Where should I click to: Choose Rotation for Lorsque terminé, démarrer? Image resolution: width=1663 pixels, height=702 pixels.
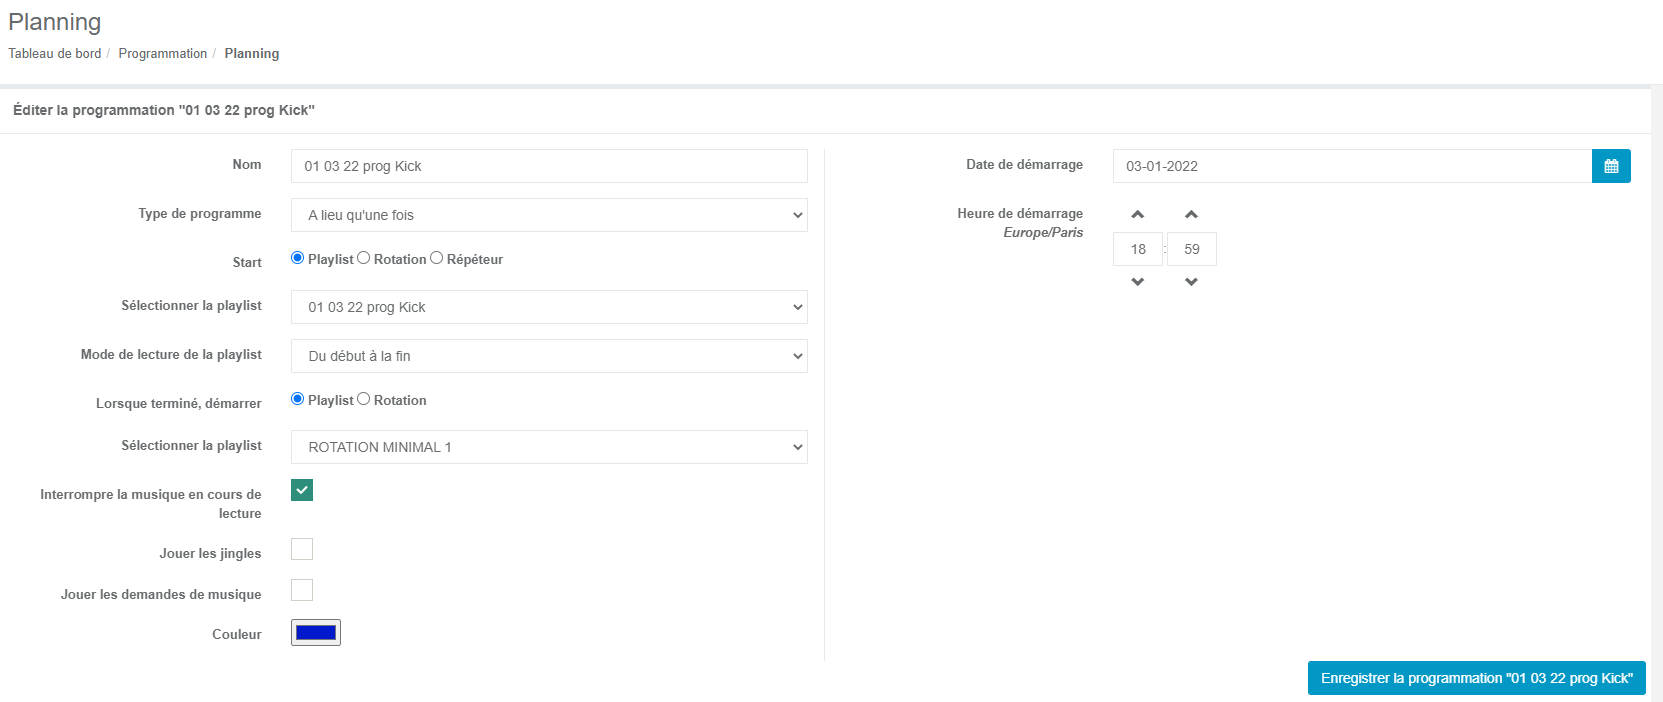(x=363, y=399)
